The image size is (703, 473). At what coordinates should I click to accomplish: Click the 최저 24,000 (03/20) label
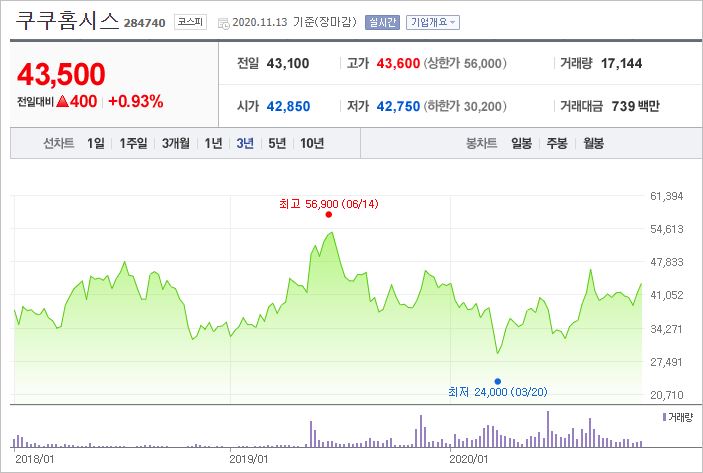click(x=498, y=392)
